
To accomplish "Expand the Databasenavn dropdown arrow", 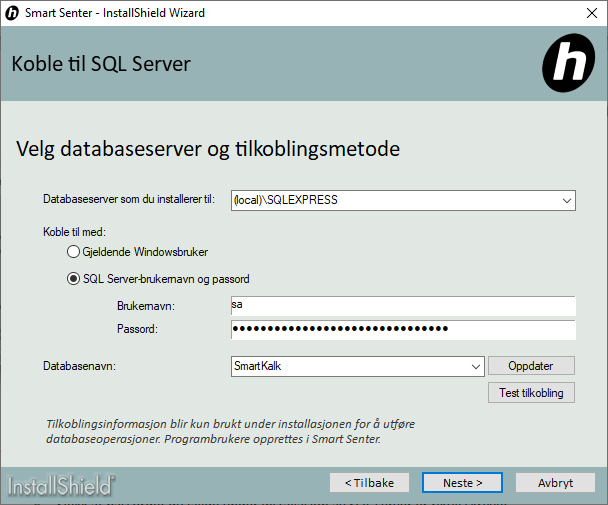I will (x=476, y=367).
